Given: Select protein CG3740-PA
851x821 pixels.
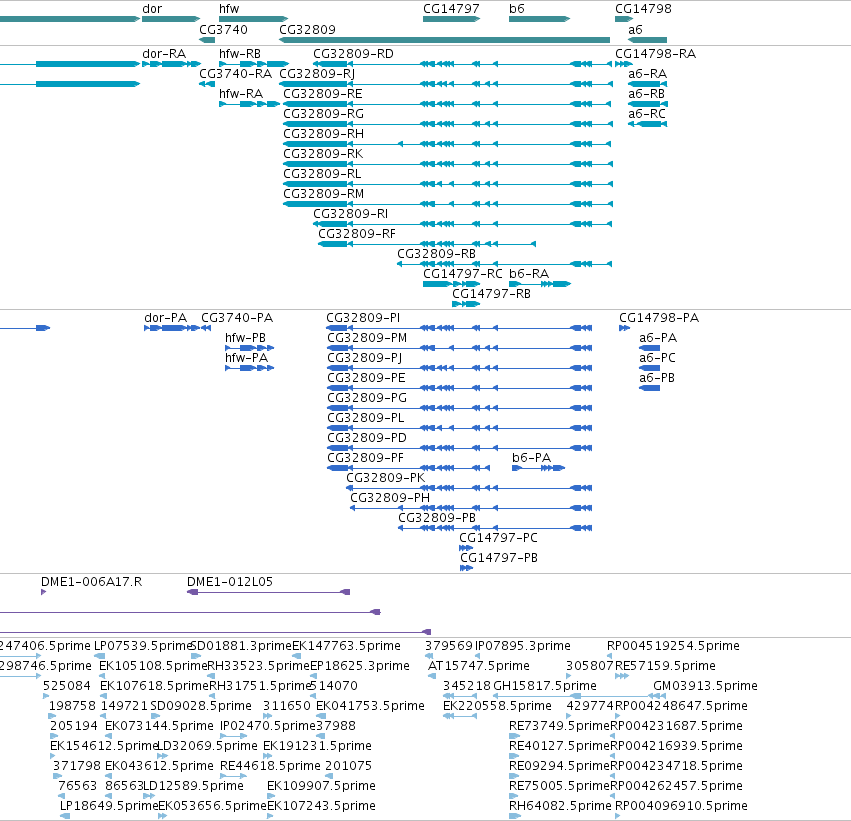Looking at the screenshot, I should (237, 318).
